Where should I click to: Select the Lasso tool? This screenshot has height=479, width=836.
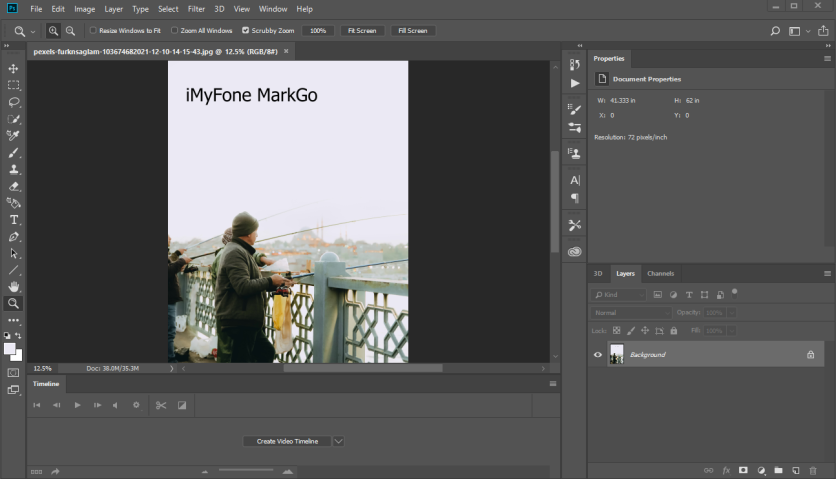(13, 102)
